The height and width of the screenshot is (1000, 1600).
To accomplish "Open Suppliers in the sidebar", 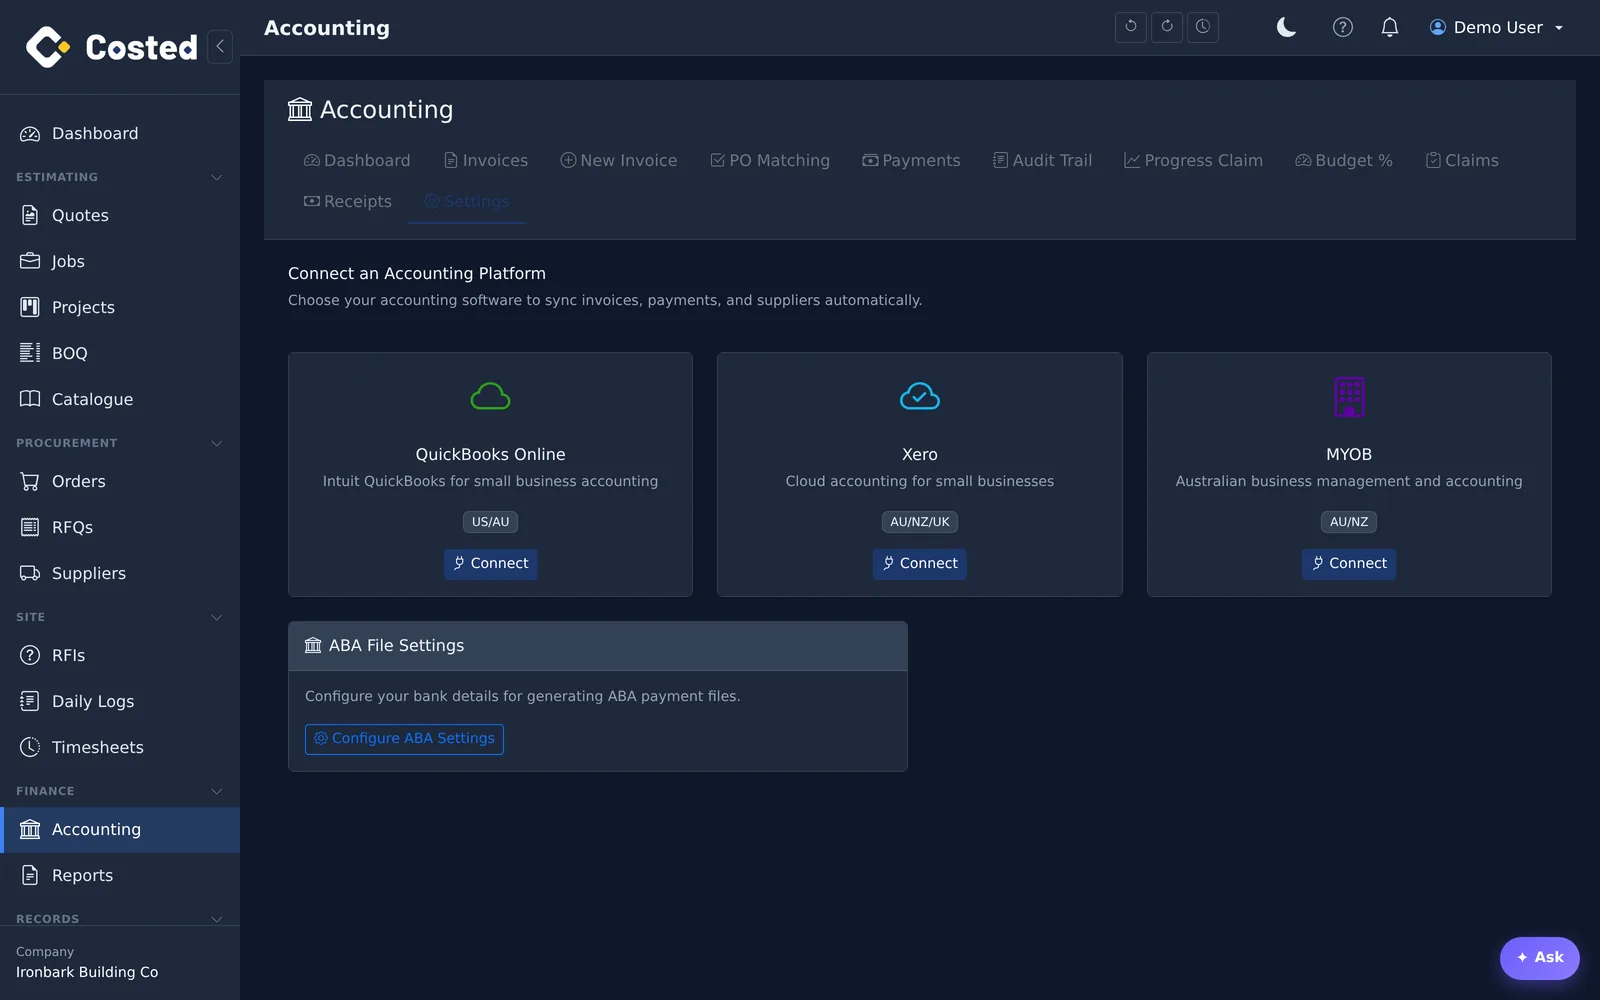I will tap(120, 574).
